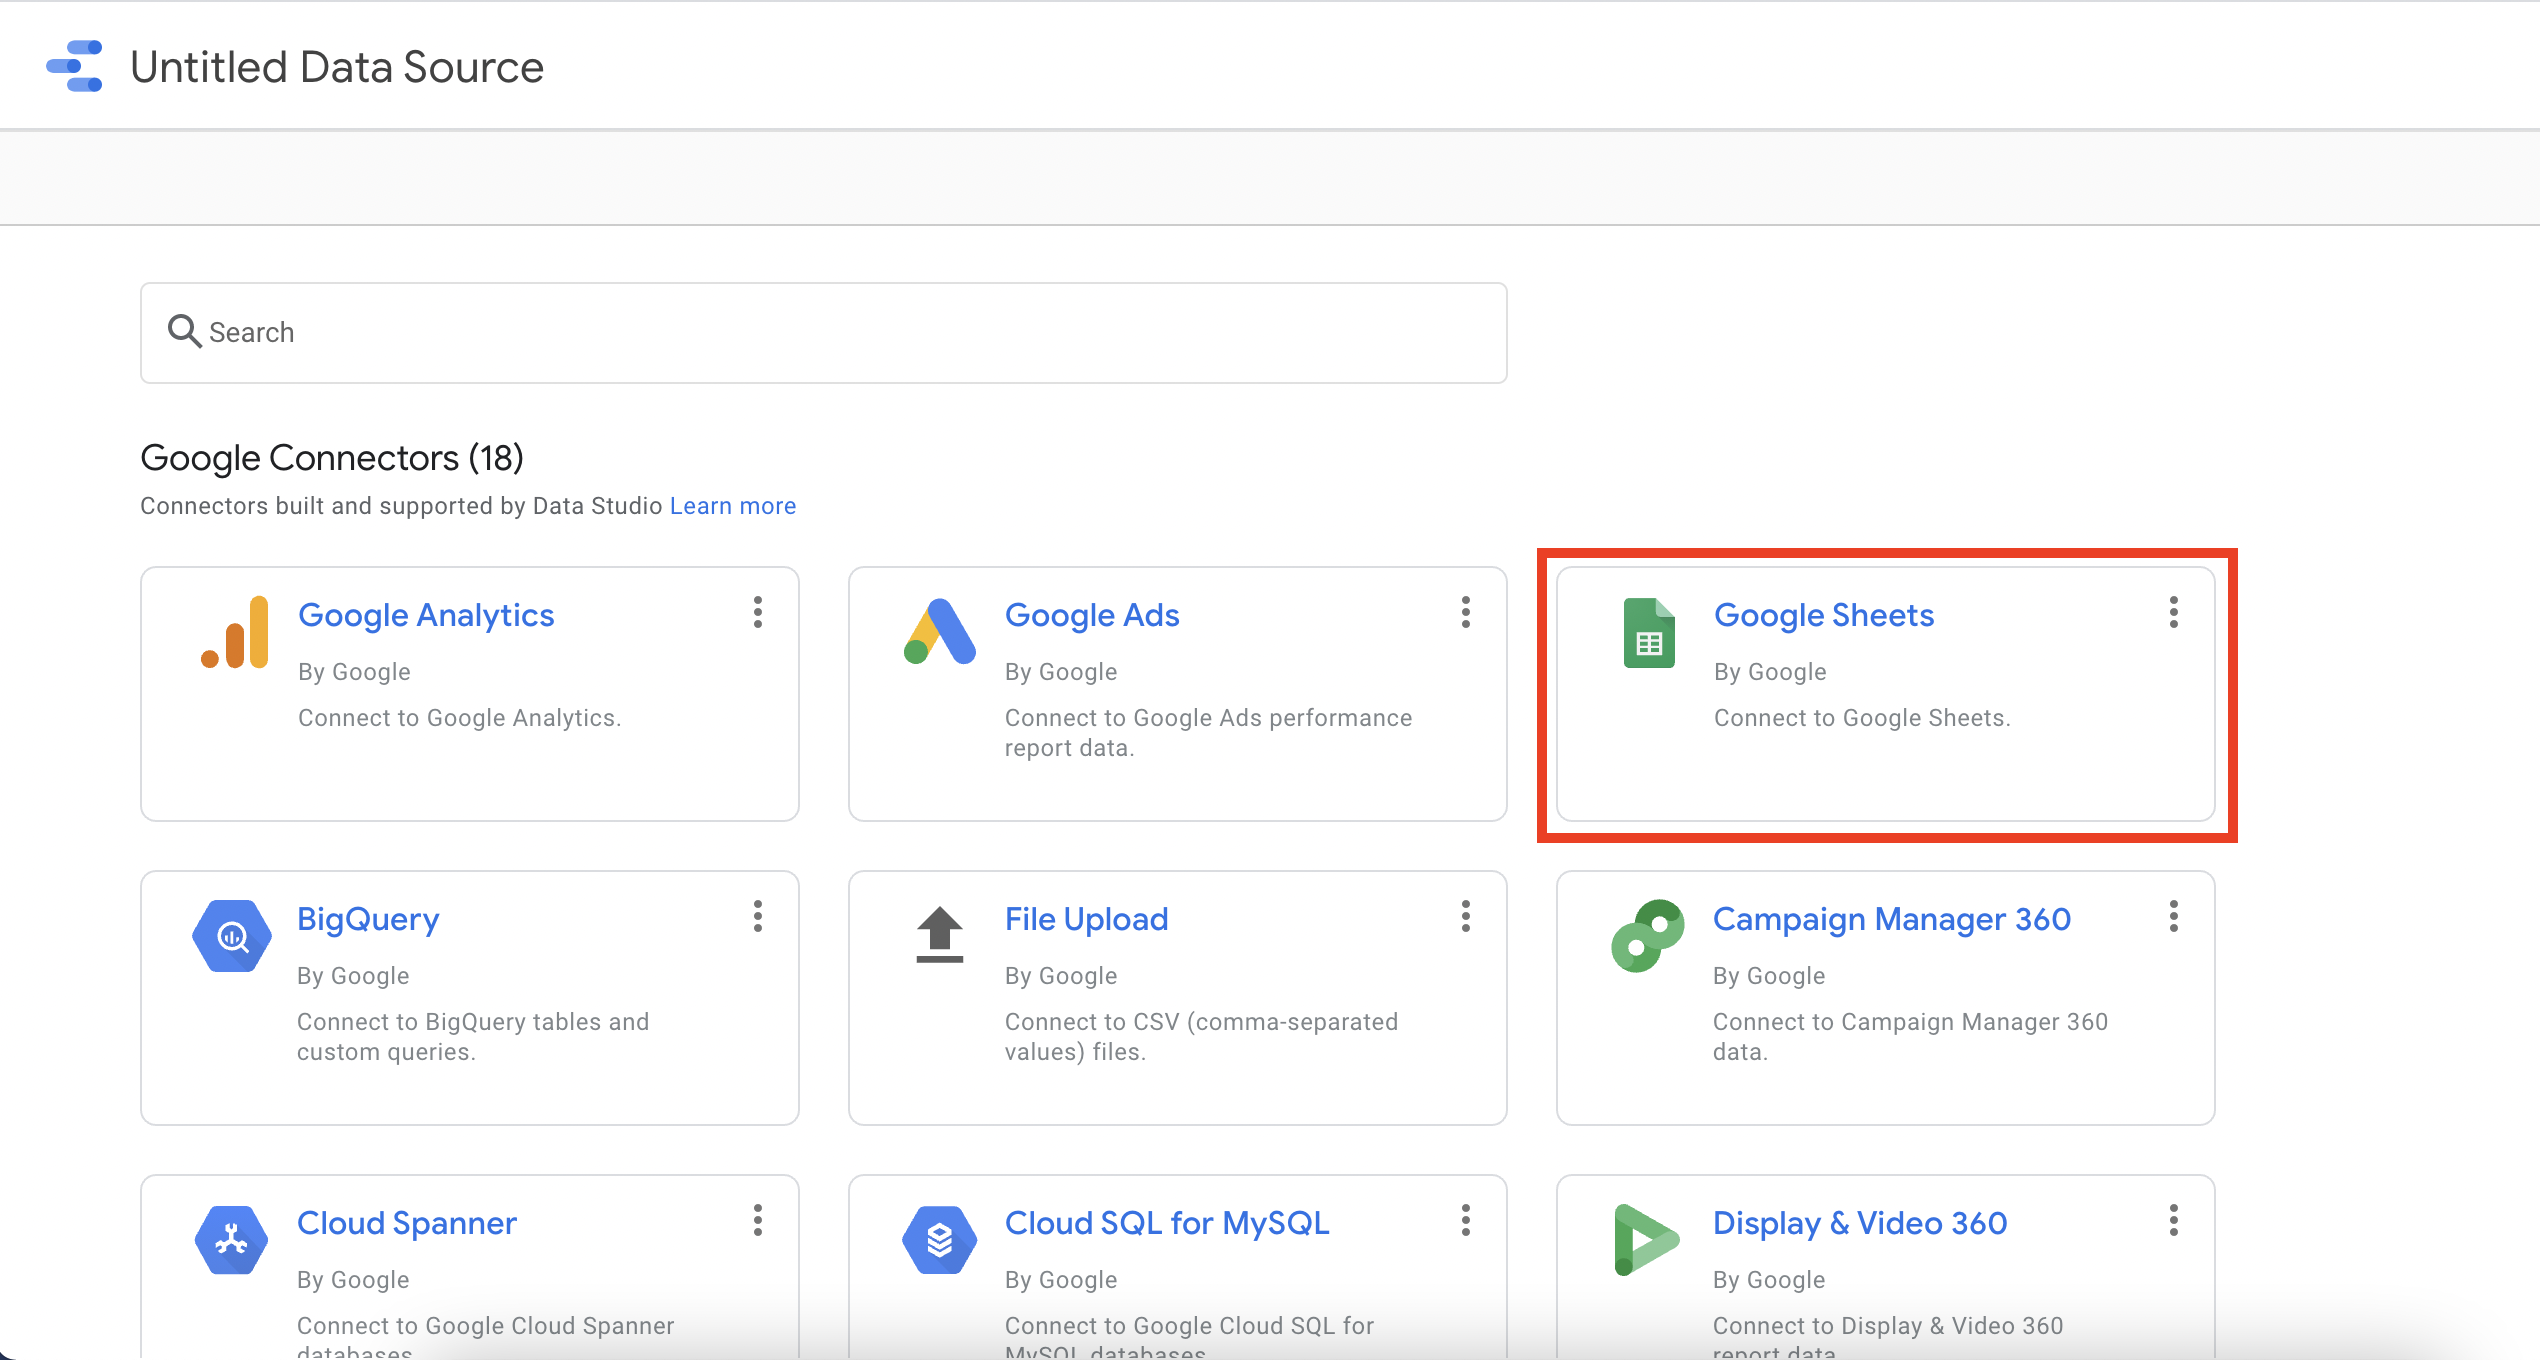Open Google Analytics options menu

click(758, 613)
